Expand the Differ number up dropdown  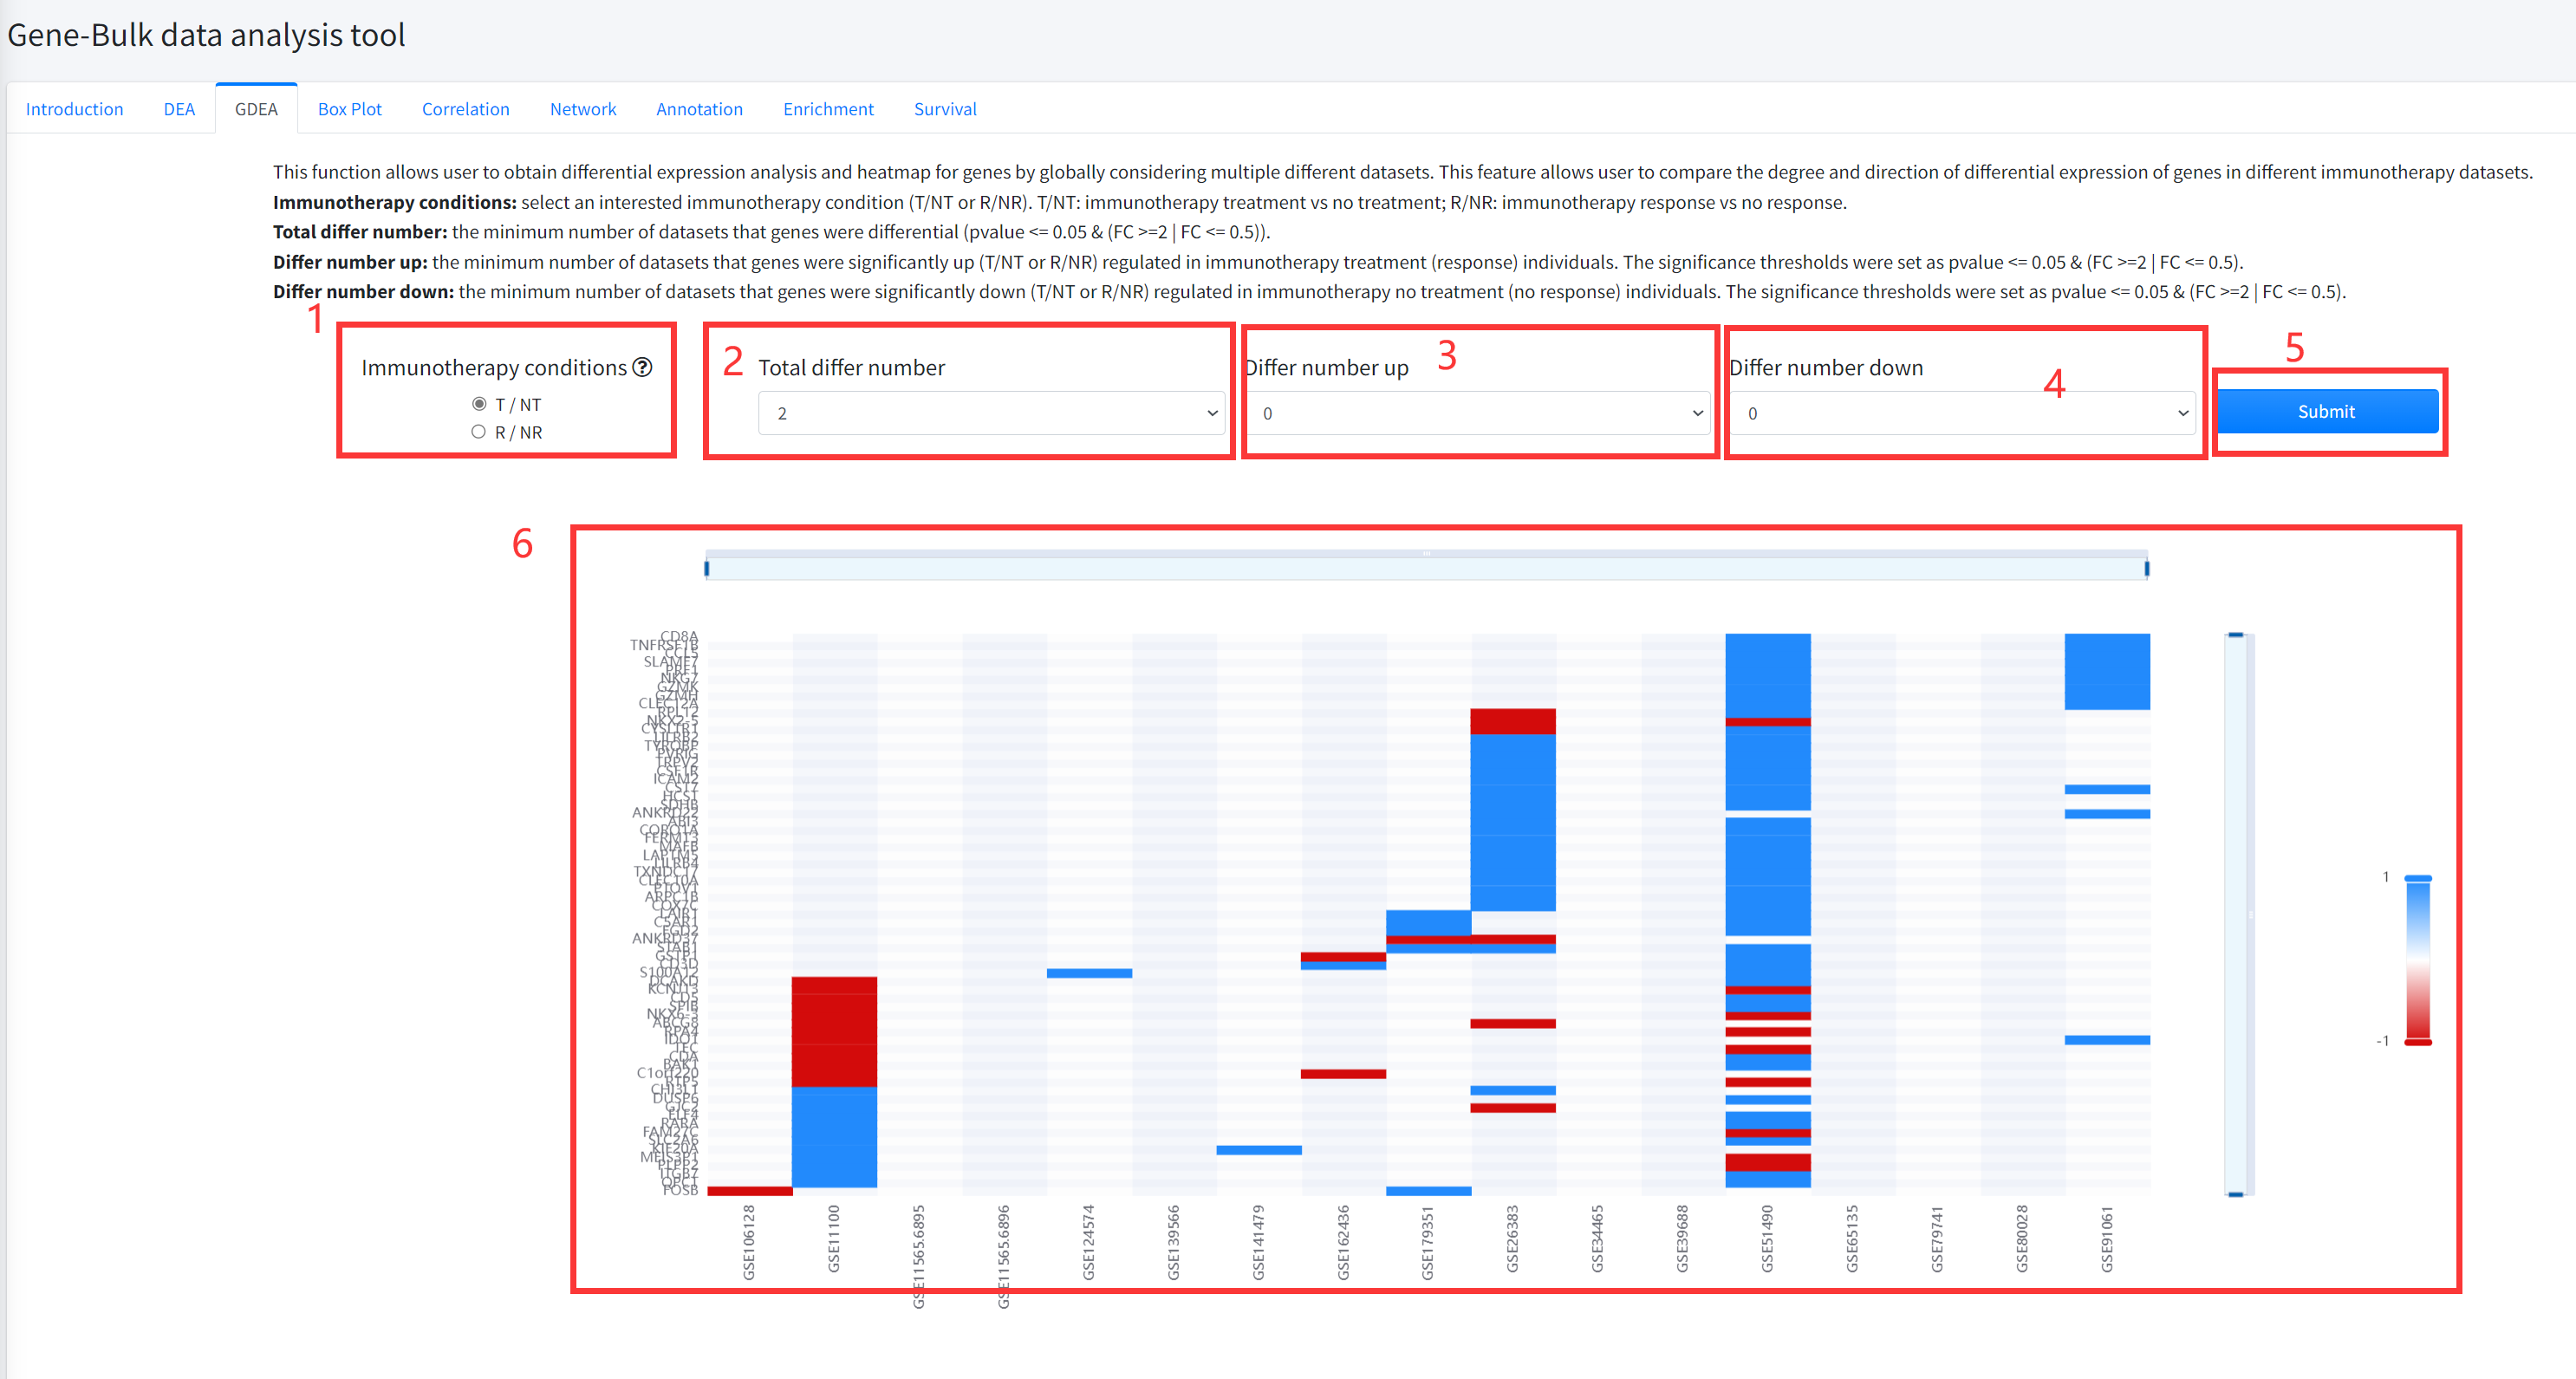pyautogui.click(x=1478, y=413)
